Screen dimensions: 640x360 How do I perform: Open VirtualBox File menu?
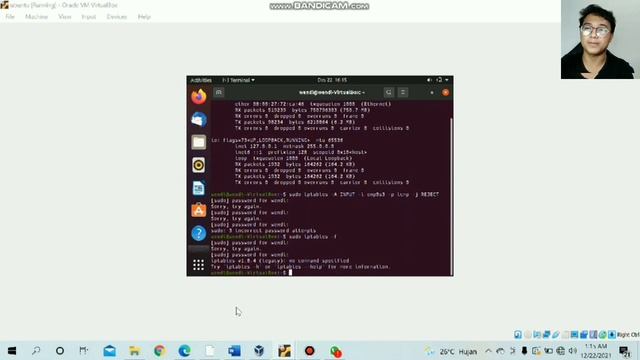10,17
